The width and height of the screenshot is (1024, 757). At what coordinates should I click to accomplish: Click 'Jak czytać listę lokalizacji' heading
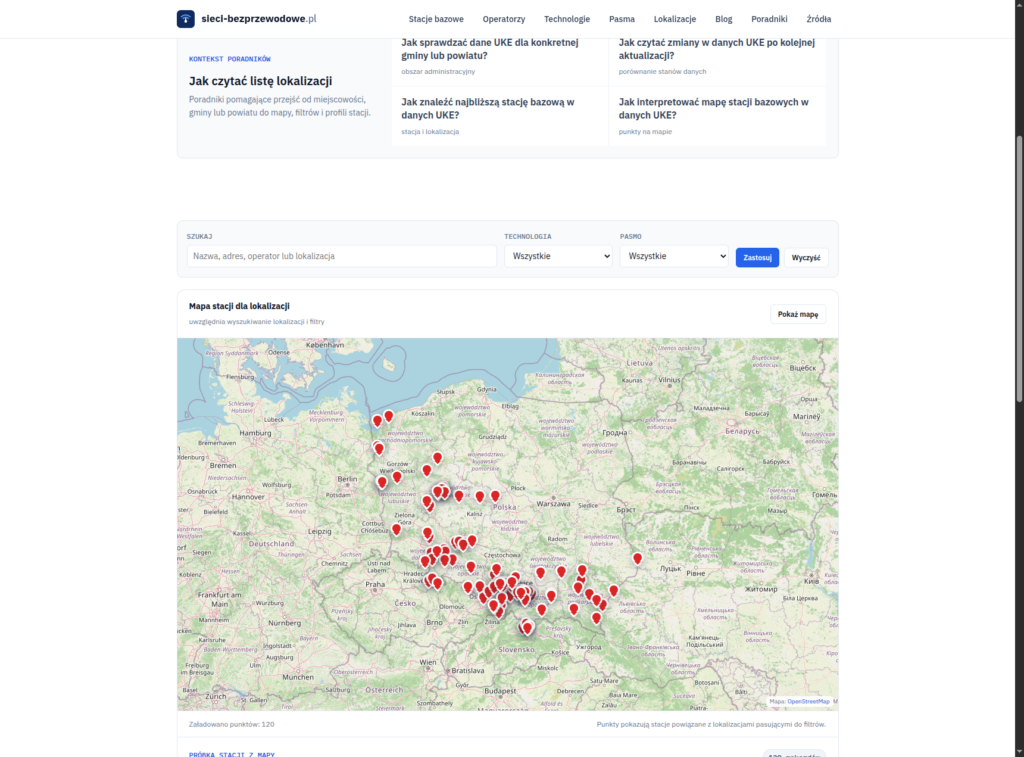(261, 81)
